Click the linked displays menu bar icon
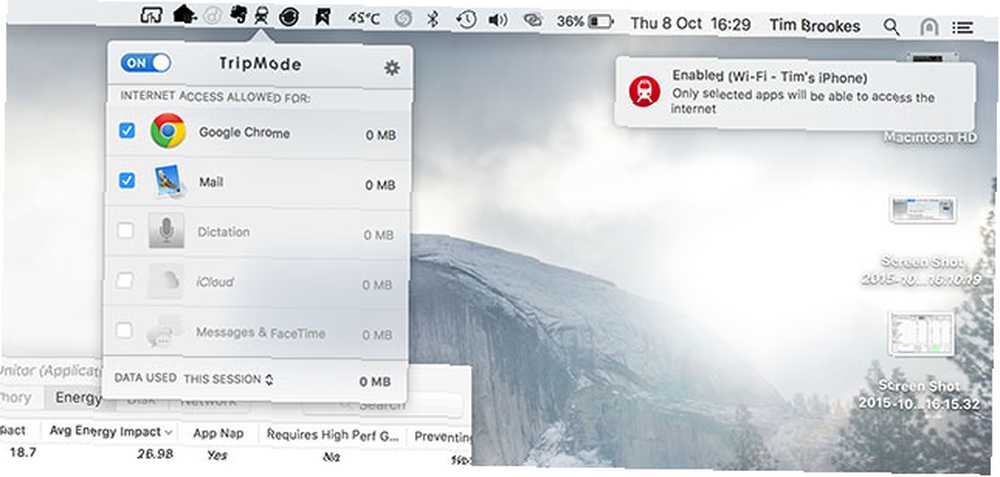 click(532, 21)
